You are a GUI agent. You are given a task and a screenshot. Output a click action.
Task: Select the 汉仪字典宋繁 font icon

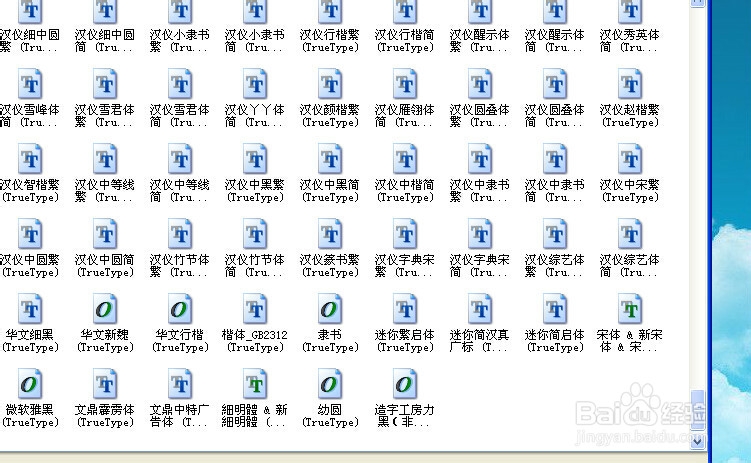(405, 234)
